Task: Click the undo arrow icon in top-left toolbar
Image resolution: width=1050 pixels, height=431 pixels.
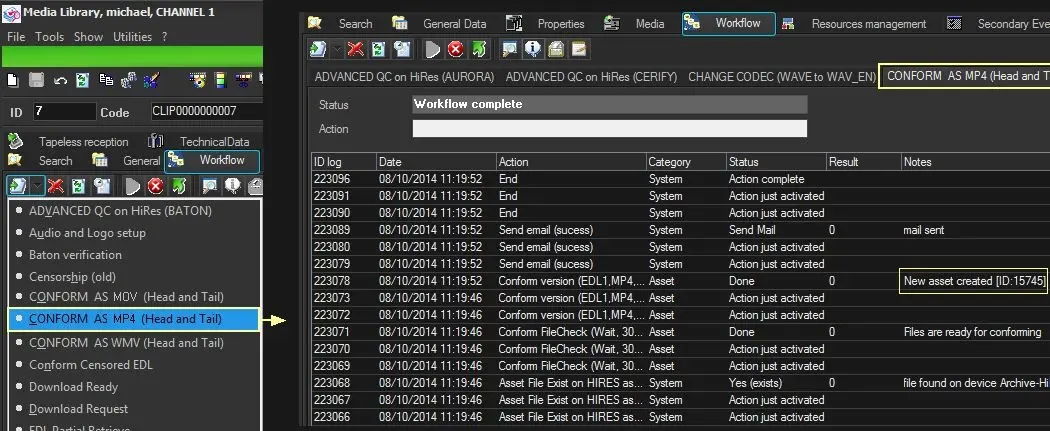Action: pos(60,79)
